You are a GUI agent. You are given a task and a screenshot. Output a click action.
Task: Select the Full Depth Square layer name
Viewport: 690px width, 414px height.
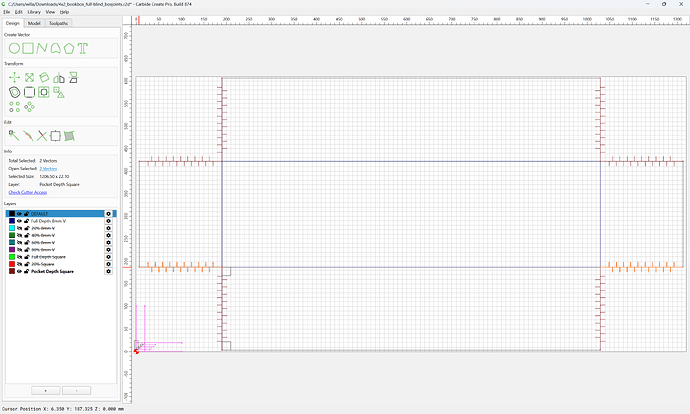point(48,257)
